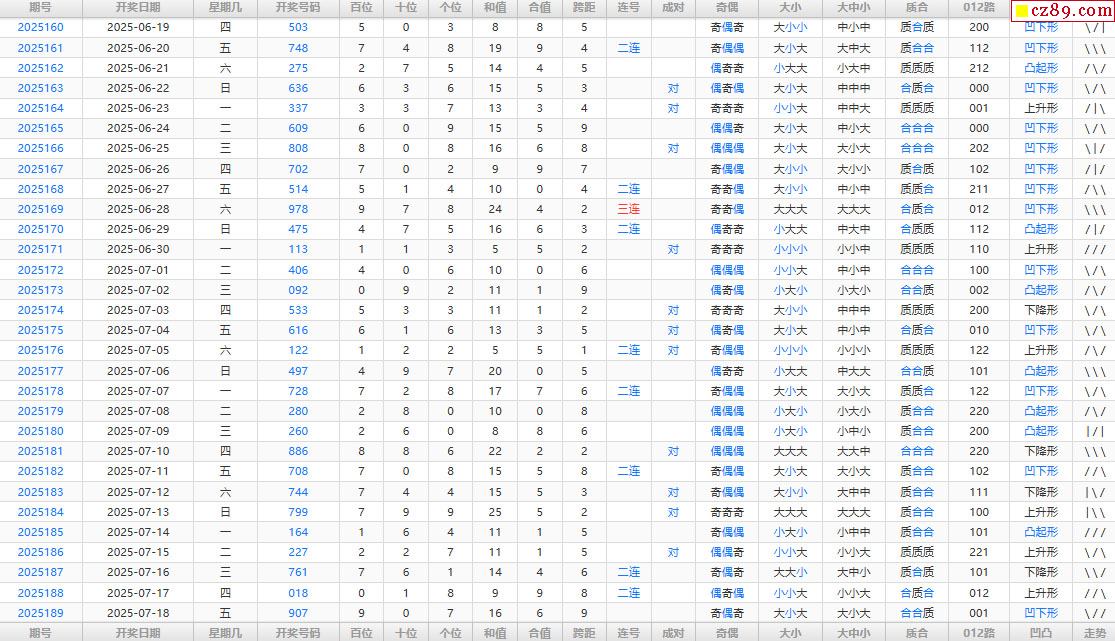Image resolution: width=1115 pixels, height=641 pixels.
Task: Open period link 2025173
Action: (x=41, y=290)
